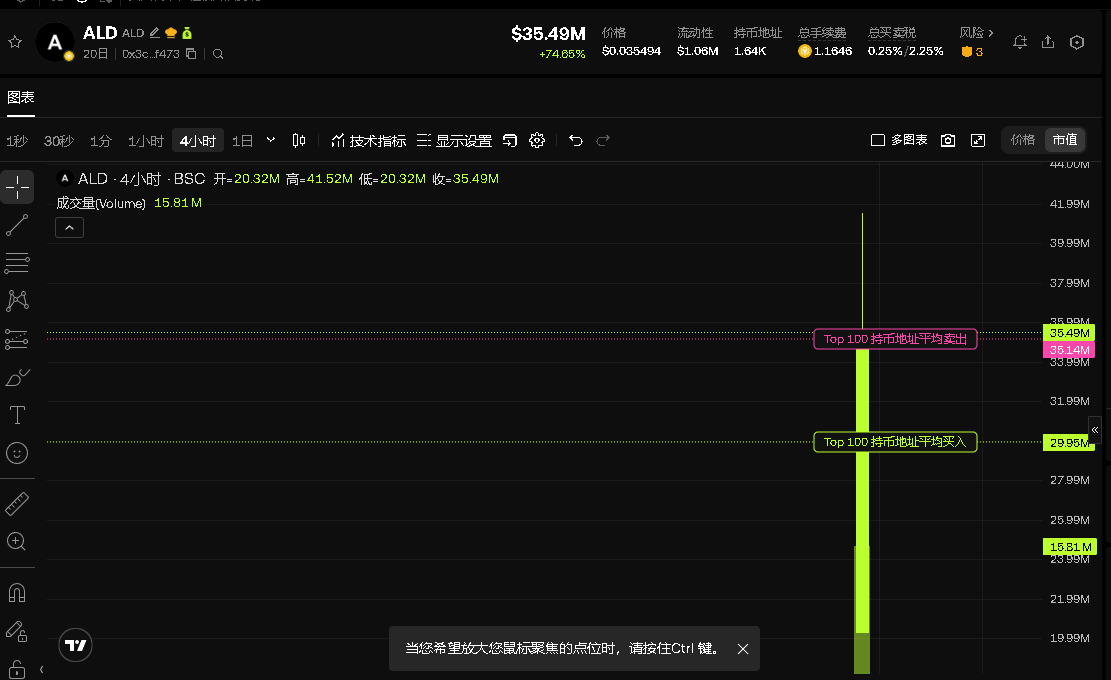Open the chart sync layout icon
Viewport: 1111px width, 680px height.
click(x=509, y=140)
